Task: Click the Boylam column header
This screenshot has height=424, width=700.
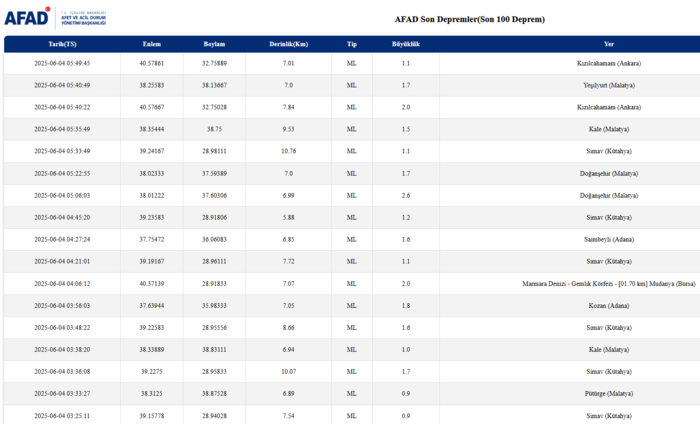Action: (x=214, y=44)
